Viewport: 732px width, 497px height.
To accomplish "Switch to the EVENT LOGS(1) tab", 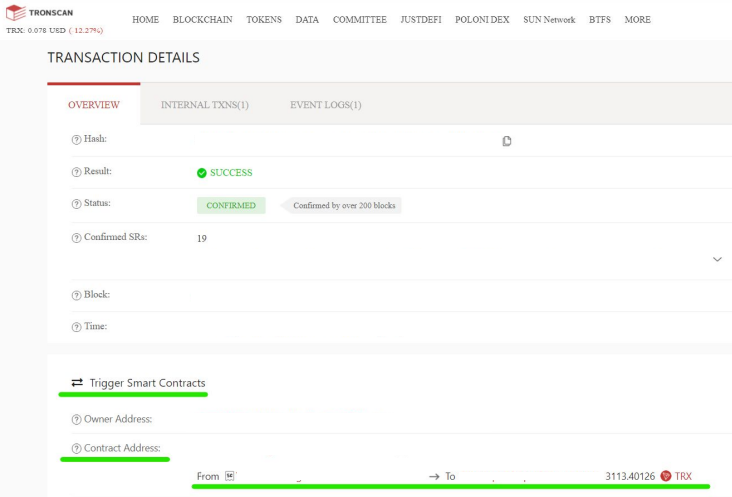I will click(325, 105).
